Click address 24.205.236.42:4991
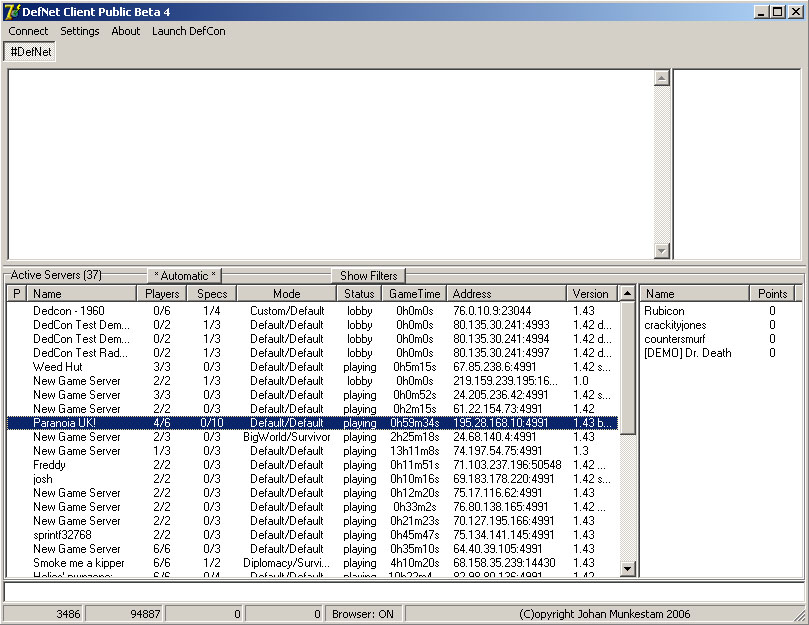Viewport: 809px width, 625px height. (500, 395)
